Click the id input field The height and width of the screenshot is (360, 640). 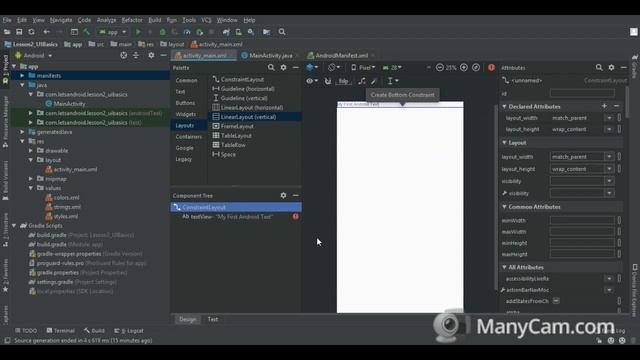coord(582,93)
